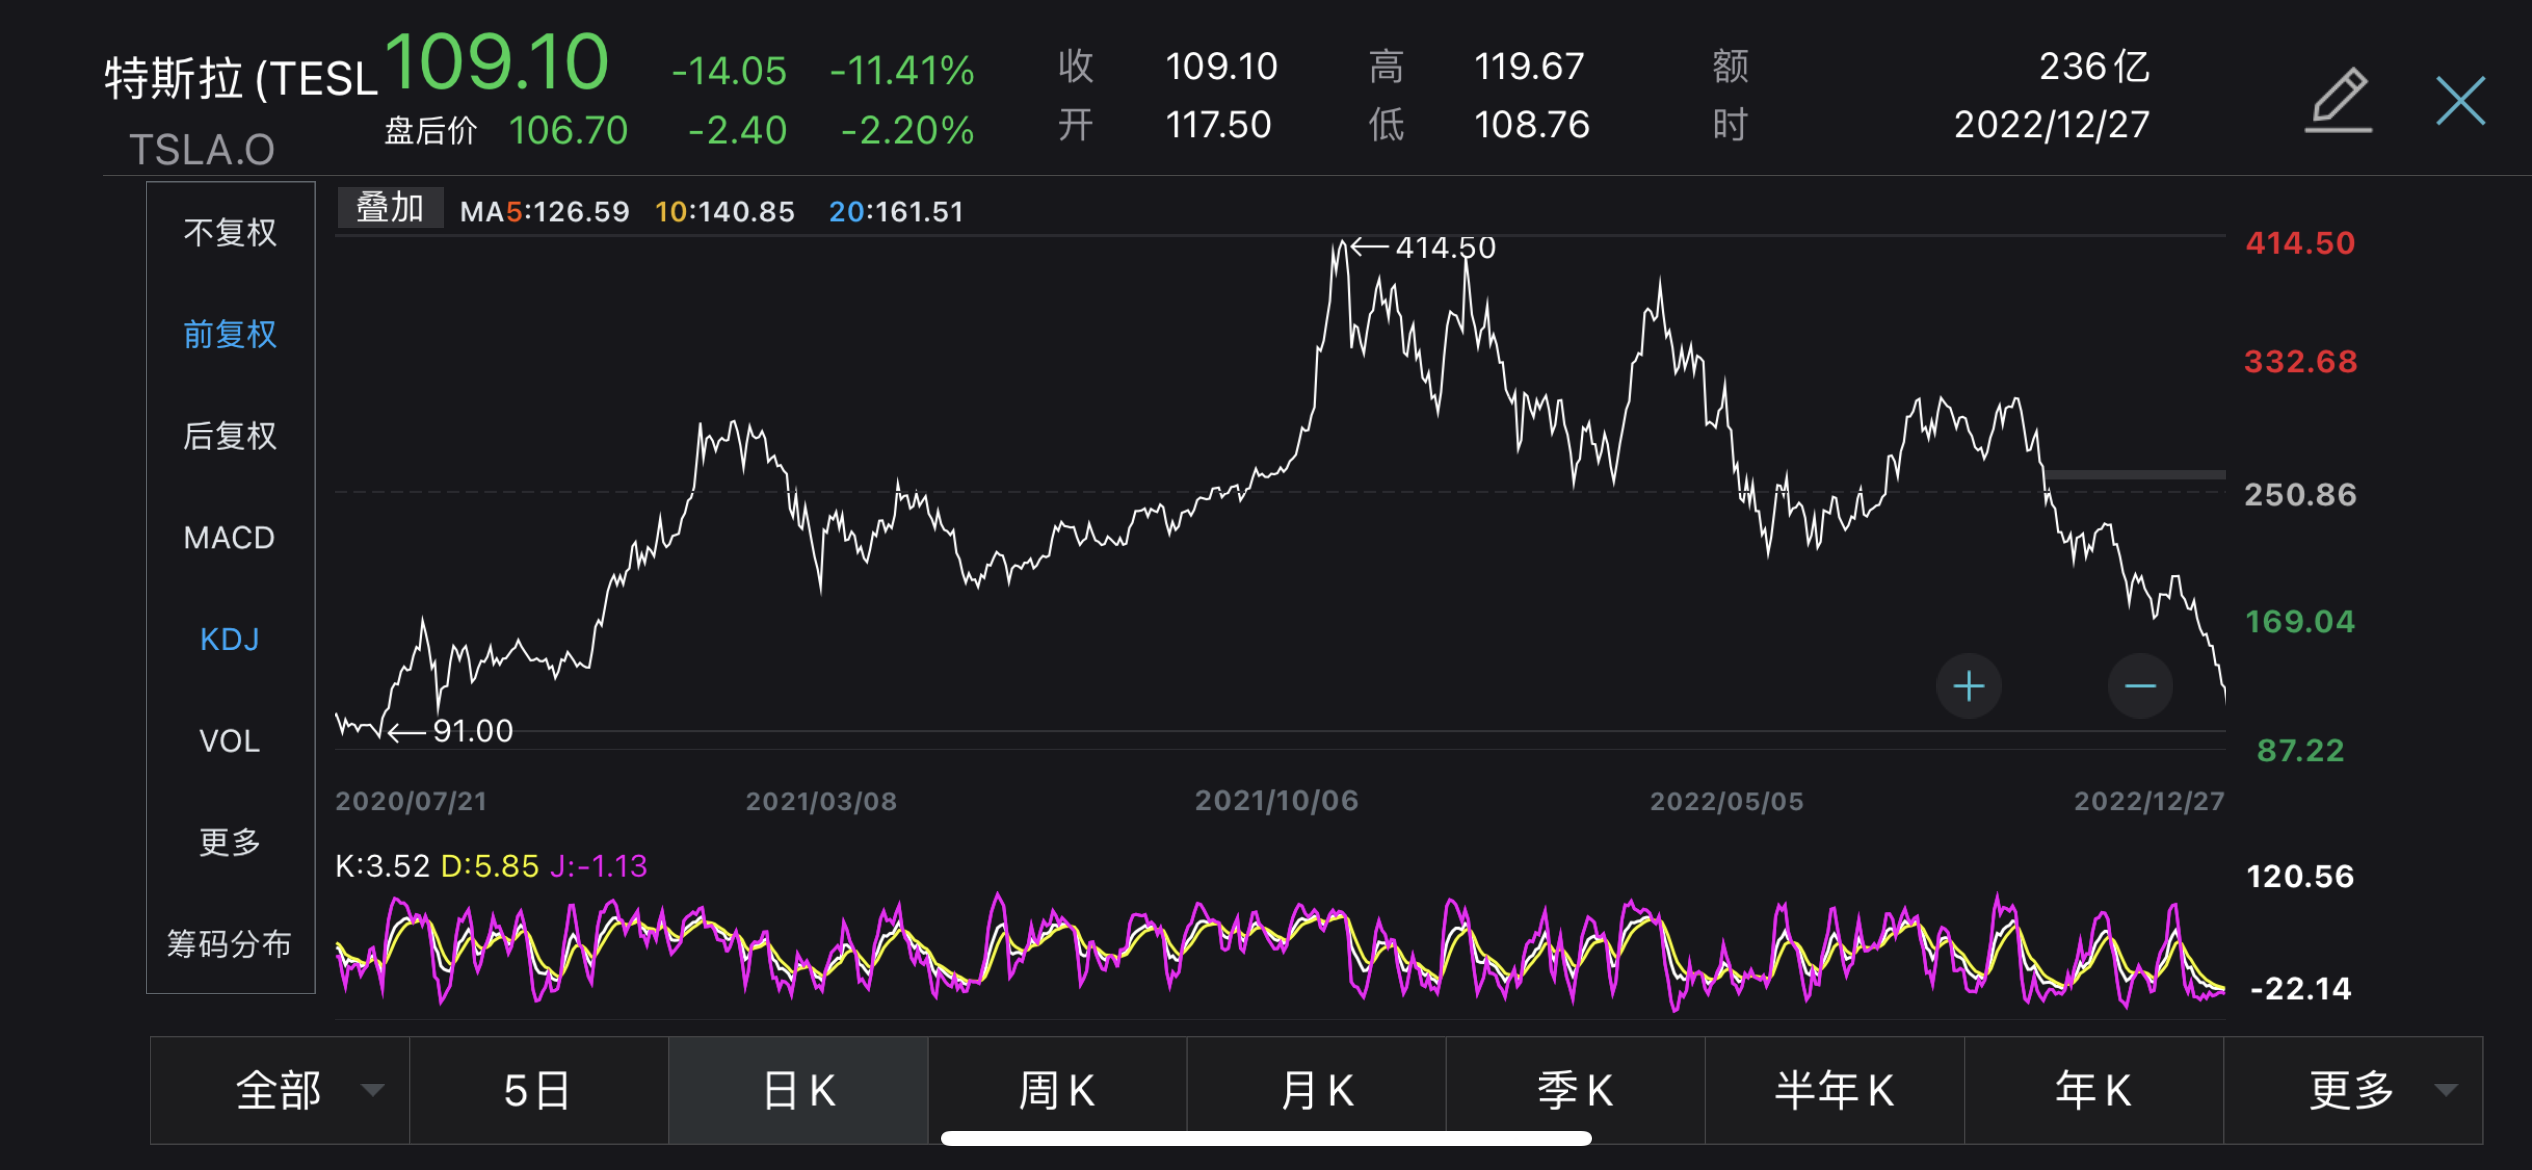Switch indicator to MACD
This screenshot has height=1170, width=2532.
[x=230, y=538]
